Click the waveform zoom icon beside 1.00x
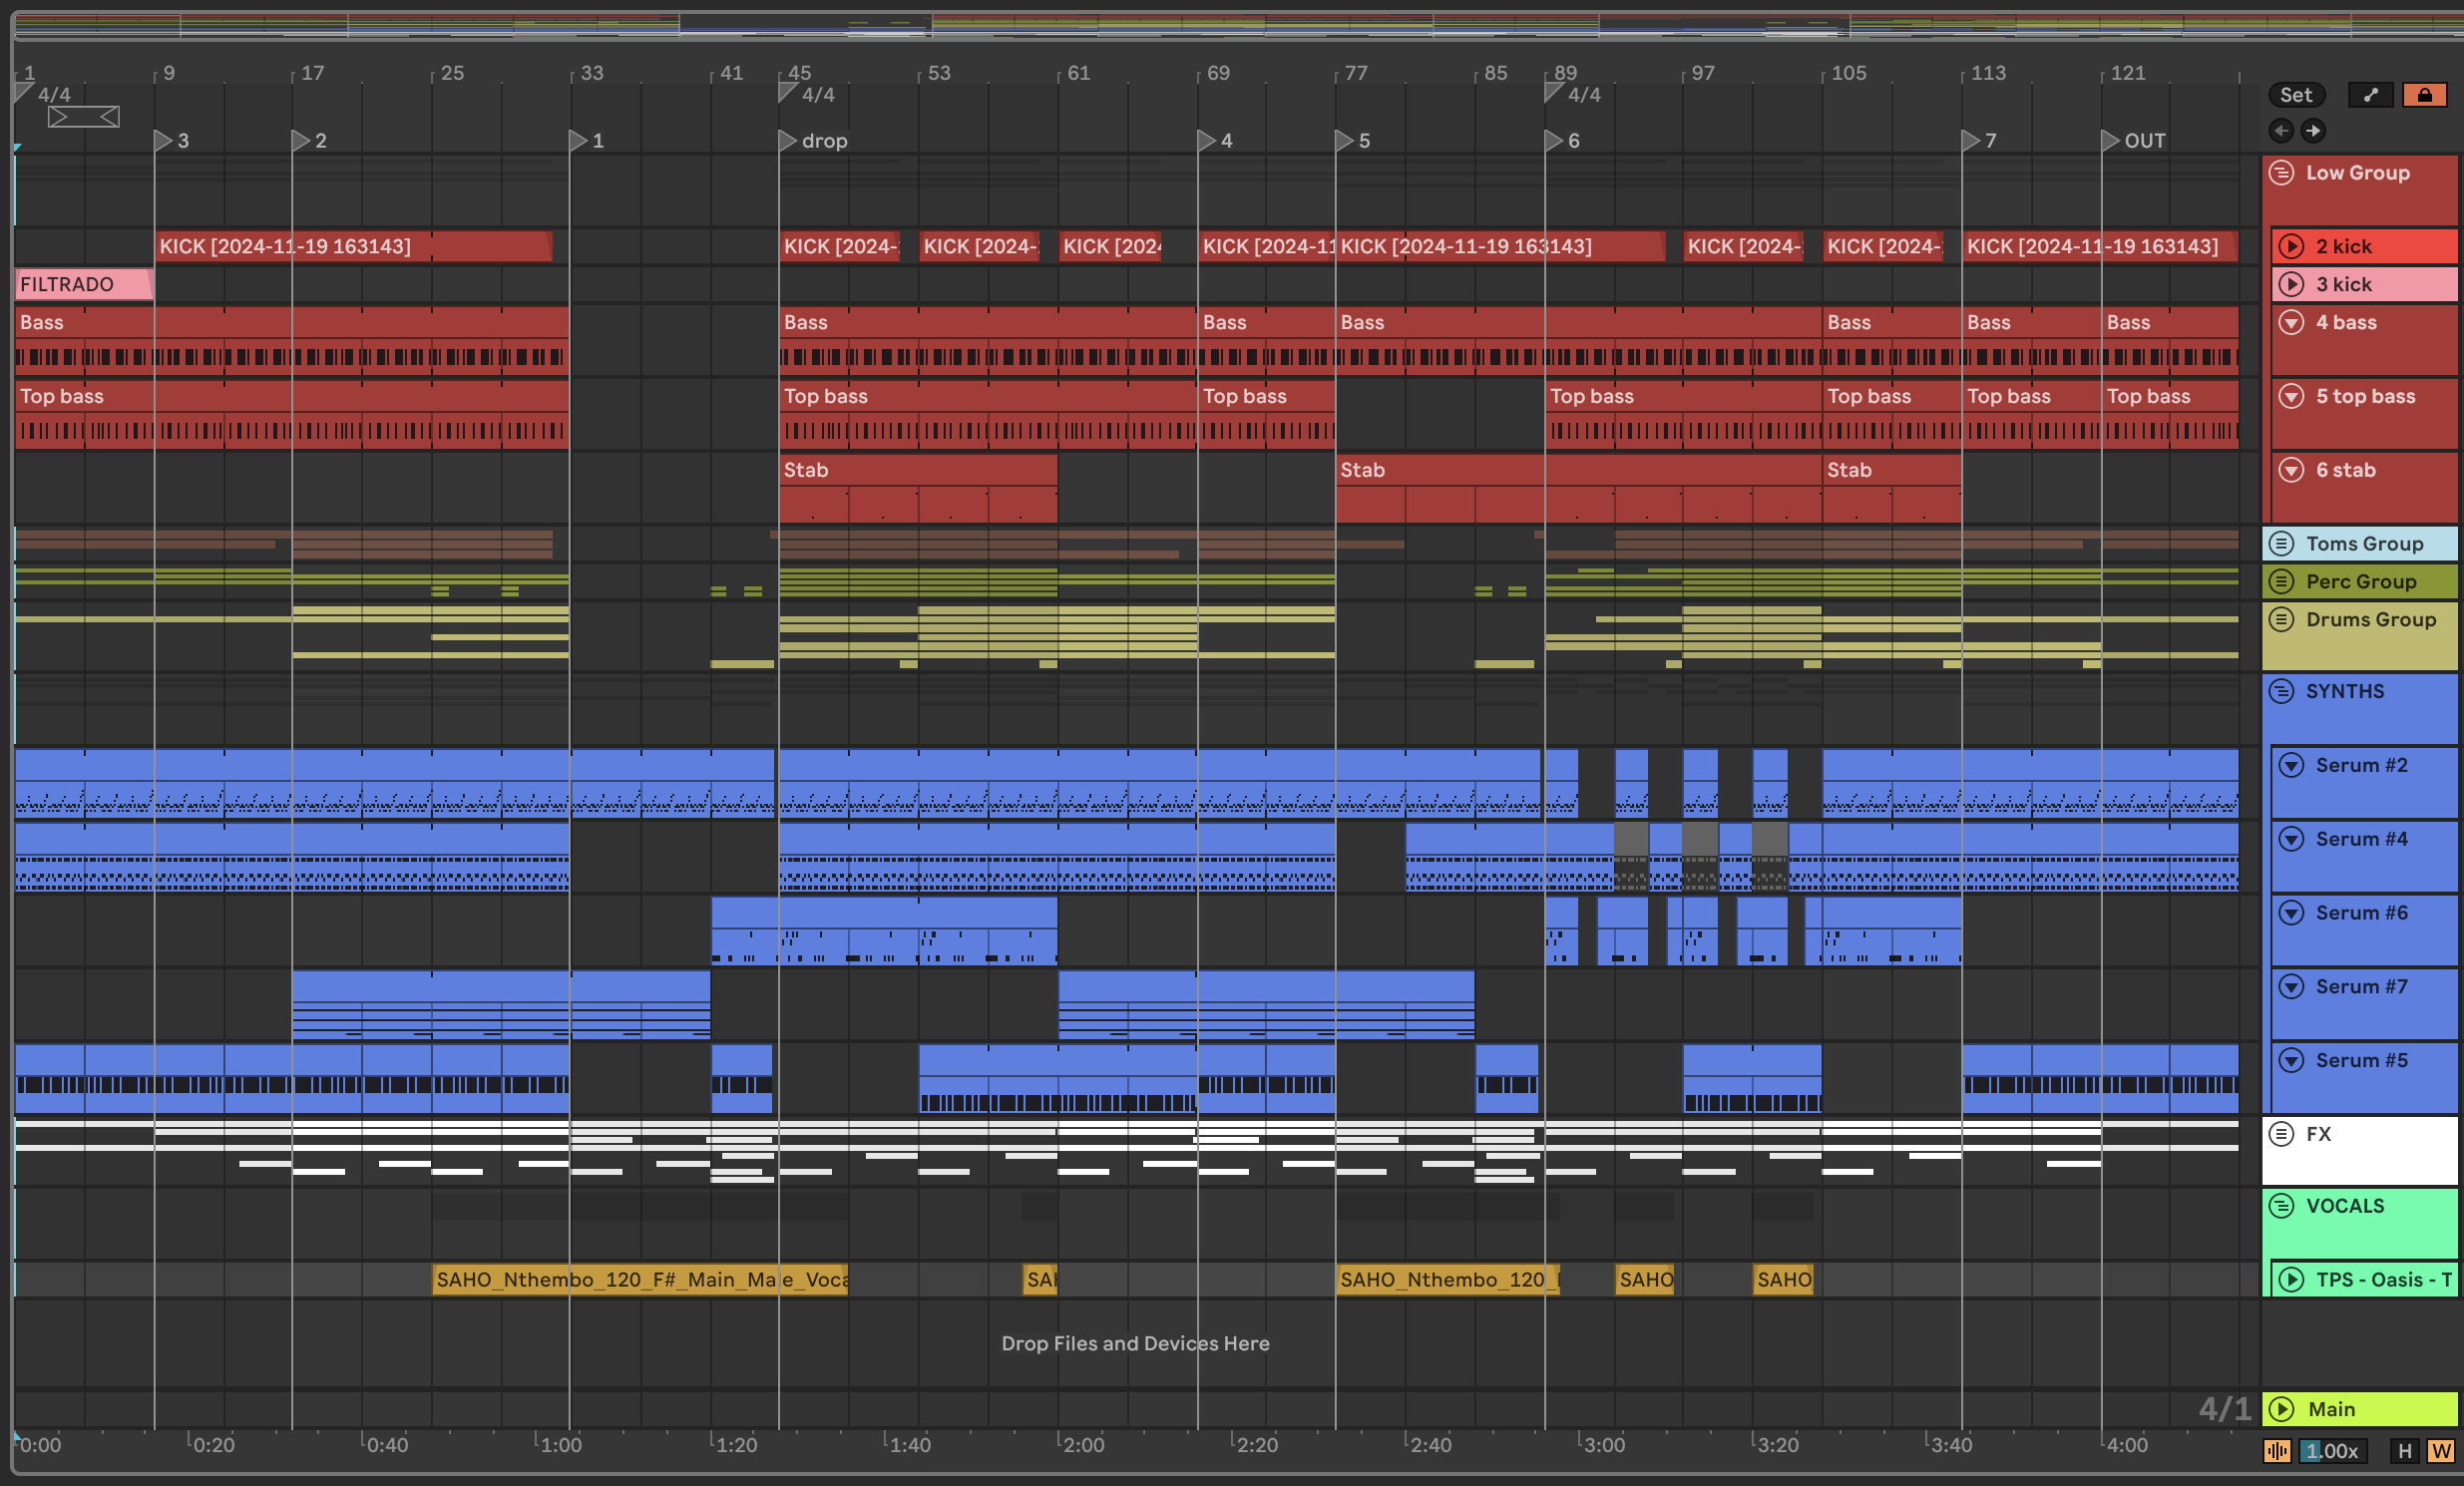The height and width of the screenshot is (1486, 2464). [x=2277, y=1451]
